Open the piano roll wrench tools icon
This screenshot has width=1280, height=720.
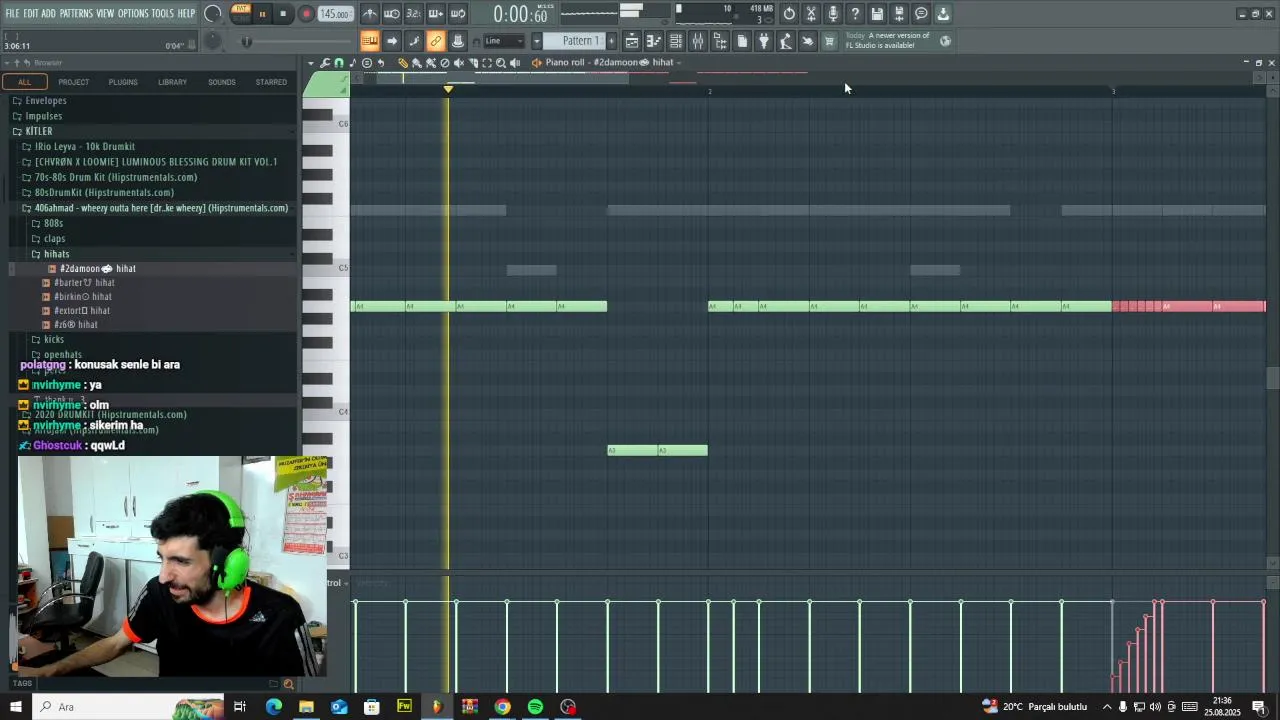pyautogui.click(x=325, y=63)
